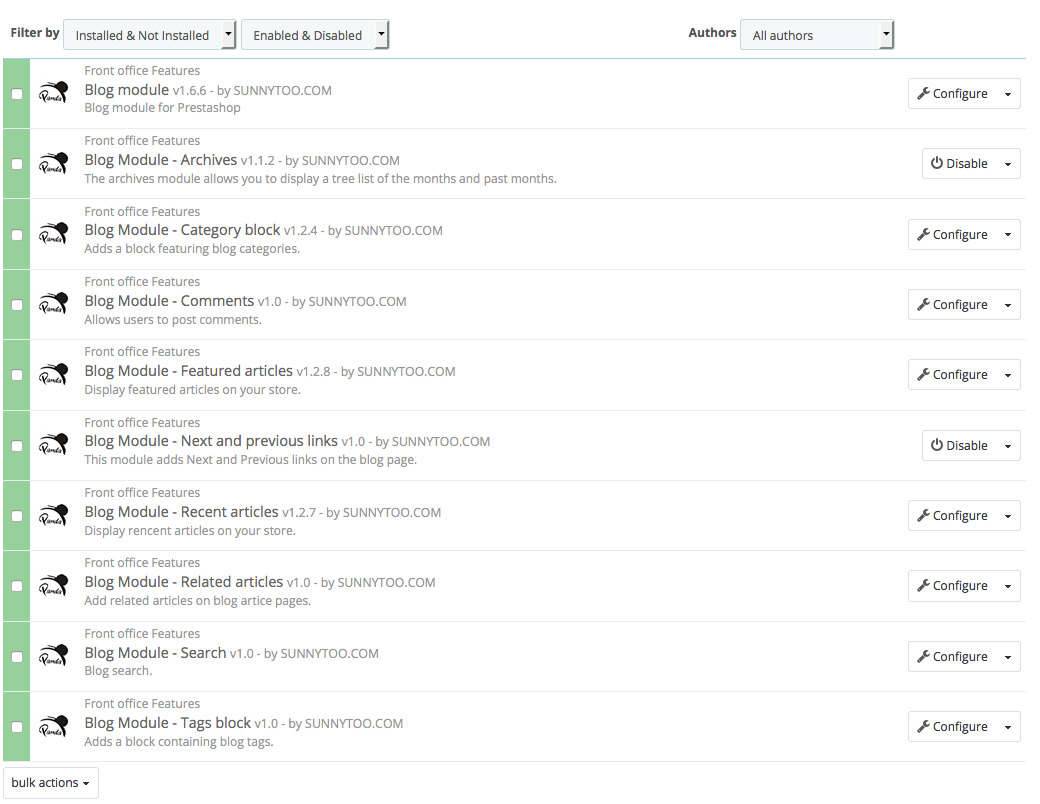This screenshot has height=804, width=1040.
Task: Click 'Blog Module - Recent articles' title
Action: pos(181,512)
